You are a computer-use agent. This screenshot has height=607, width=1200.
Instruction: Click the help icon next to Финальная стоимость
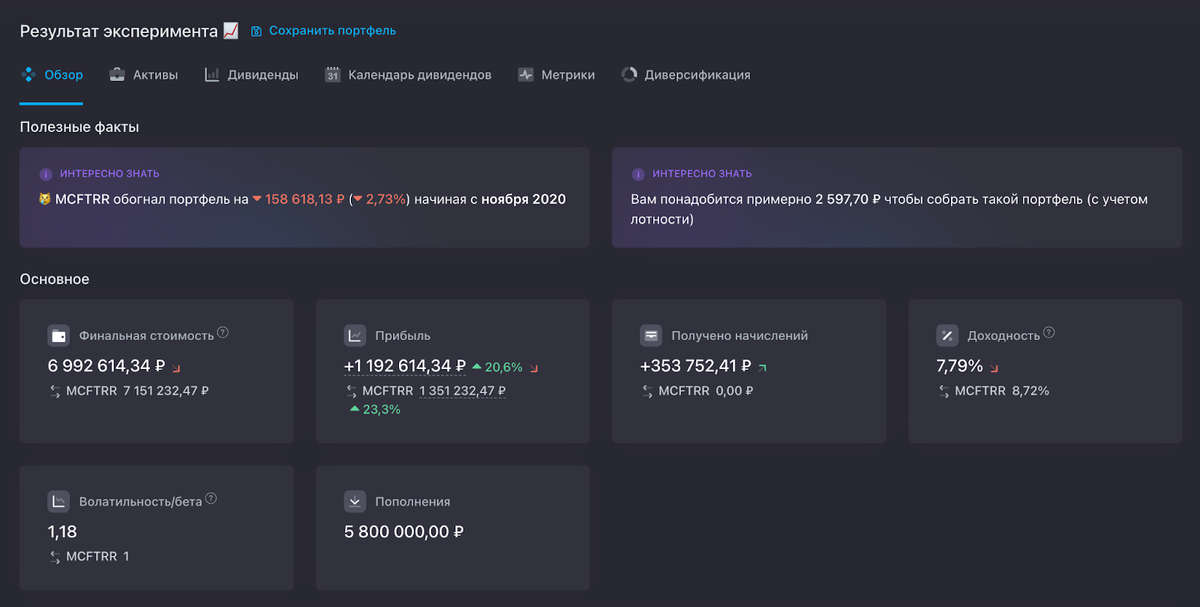pos(223,332)
